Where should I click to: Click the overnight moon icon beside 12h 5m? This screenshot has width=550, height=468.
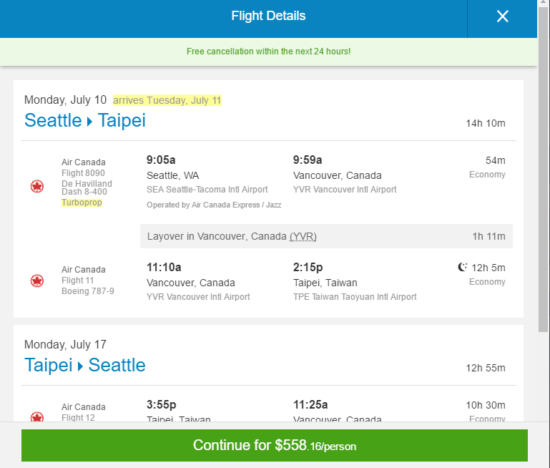click(462, 267)
